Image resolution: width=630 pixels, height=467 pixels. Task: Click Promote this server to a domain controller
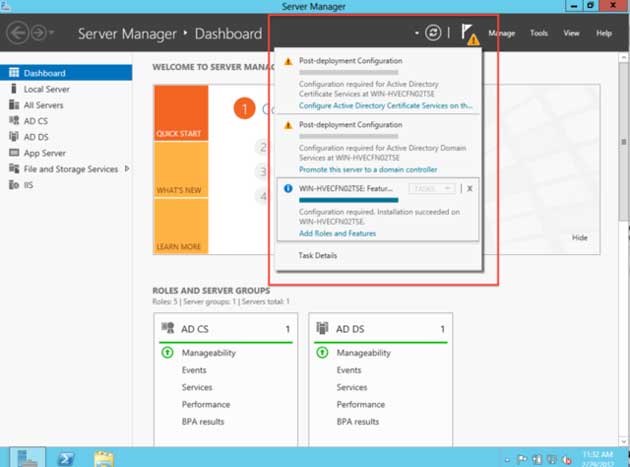coord(368,170)
